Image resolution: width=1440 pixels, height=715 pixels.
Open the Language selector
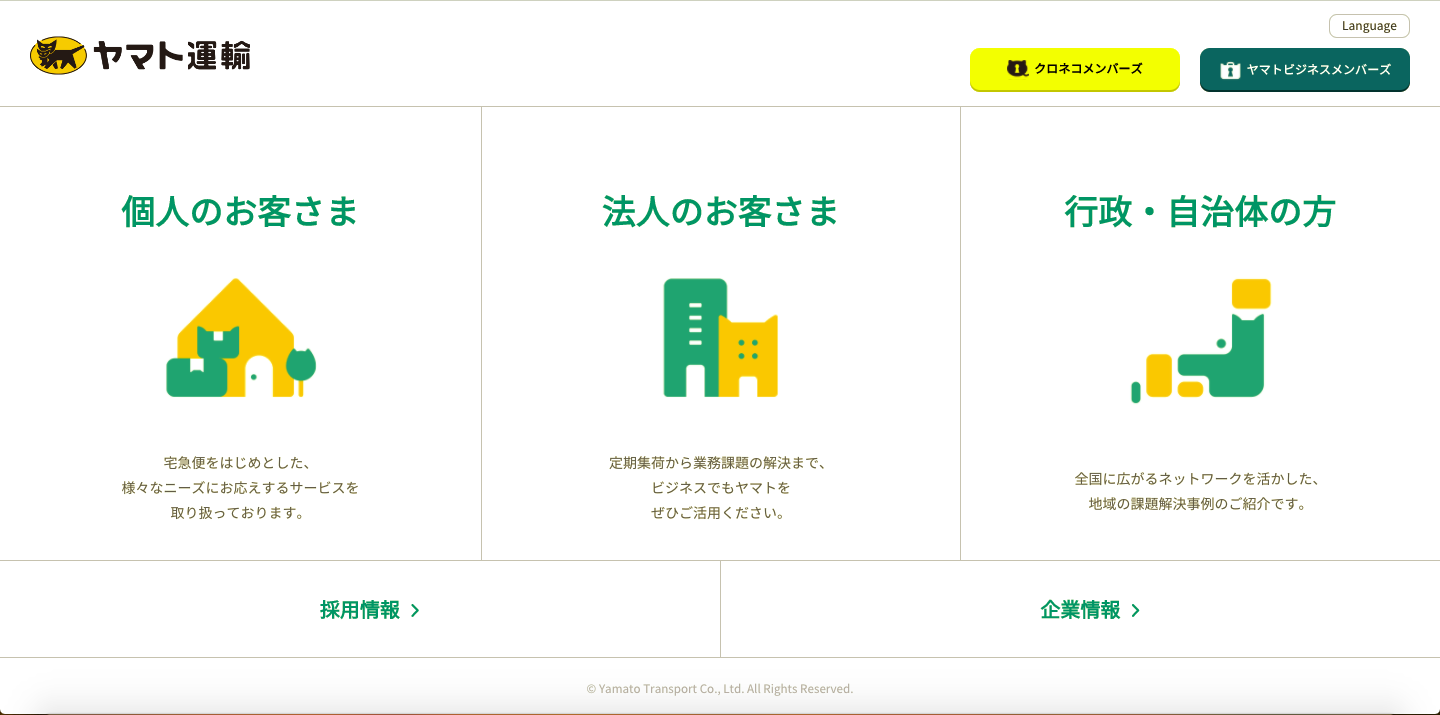click(x=1369, y=26)
